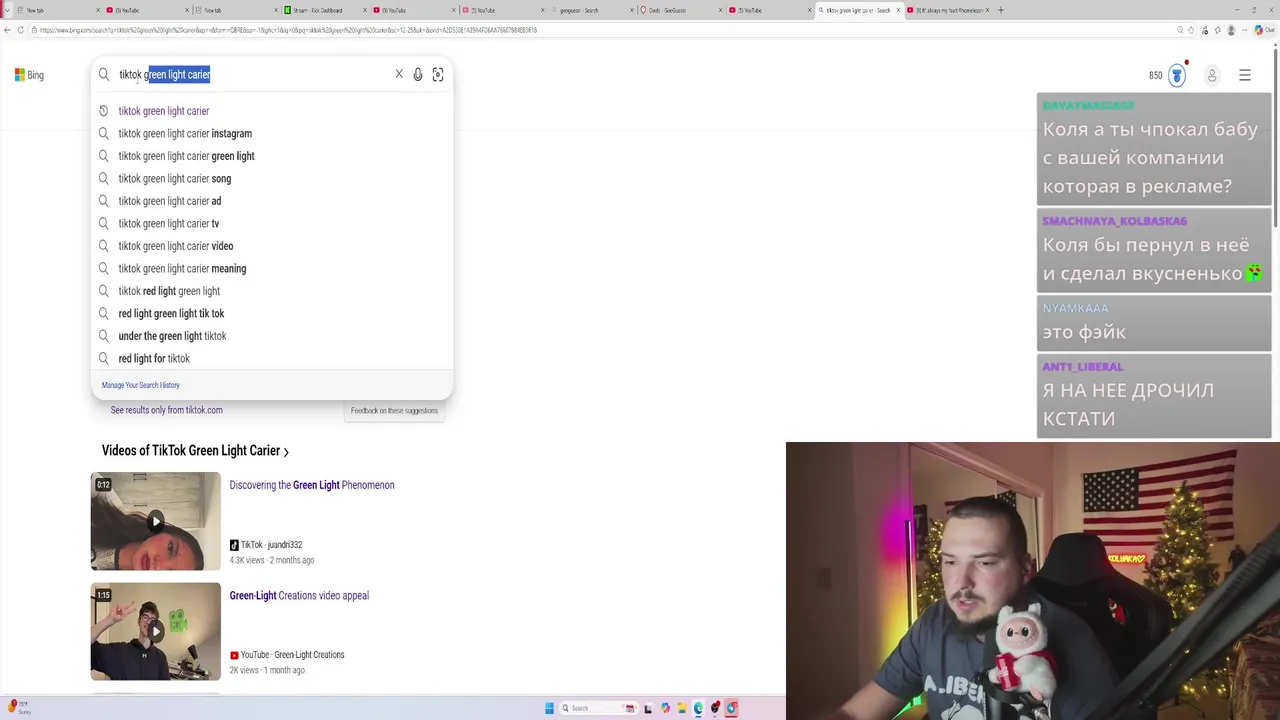
Task: Play the 0:12 TikTok video thumbnail
Action: coord(155,521)
